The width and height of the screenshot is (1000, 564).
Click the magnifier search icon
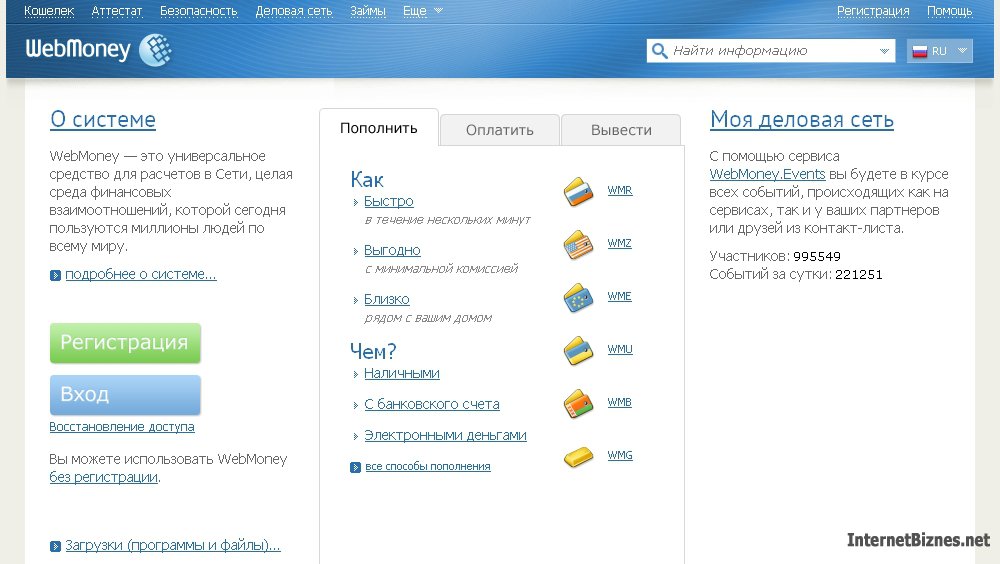[659, 50]
